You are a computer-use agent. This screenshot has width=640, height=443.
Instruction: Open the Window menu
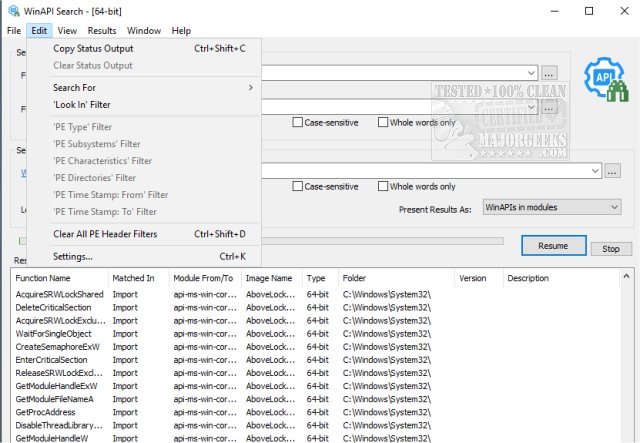[x=144, y=31]
